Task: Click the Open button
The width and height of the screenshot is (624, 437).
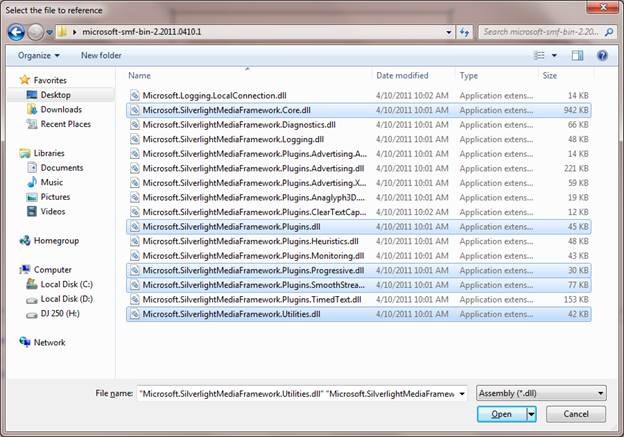Action: 501,414
